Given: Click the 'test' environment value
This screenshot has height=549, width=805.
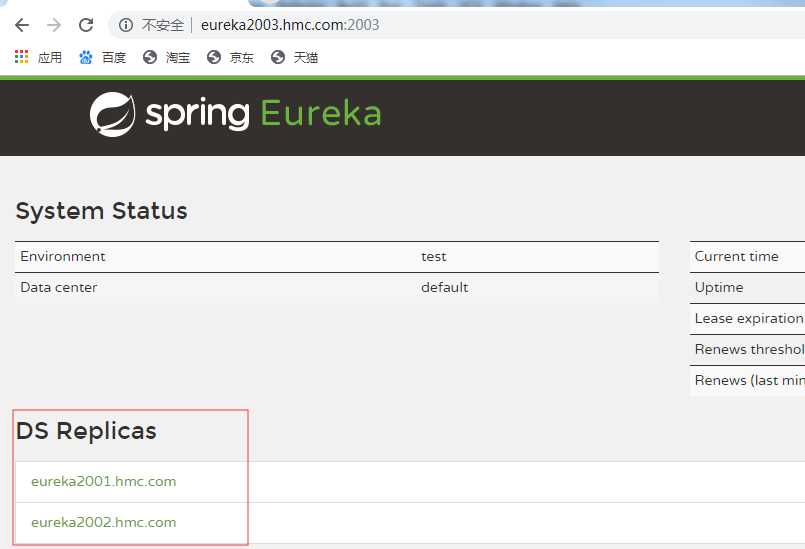Looking at the screenshot, I should [434, 256].
